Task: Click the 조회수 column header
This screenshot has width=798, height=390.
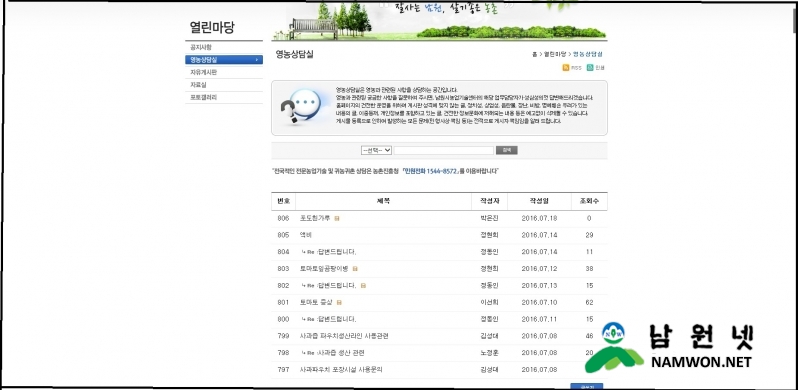Action: pyautogui.click(x=589, y=201)
